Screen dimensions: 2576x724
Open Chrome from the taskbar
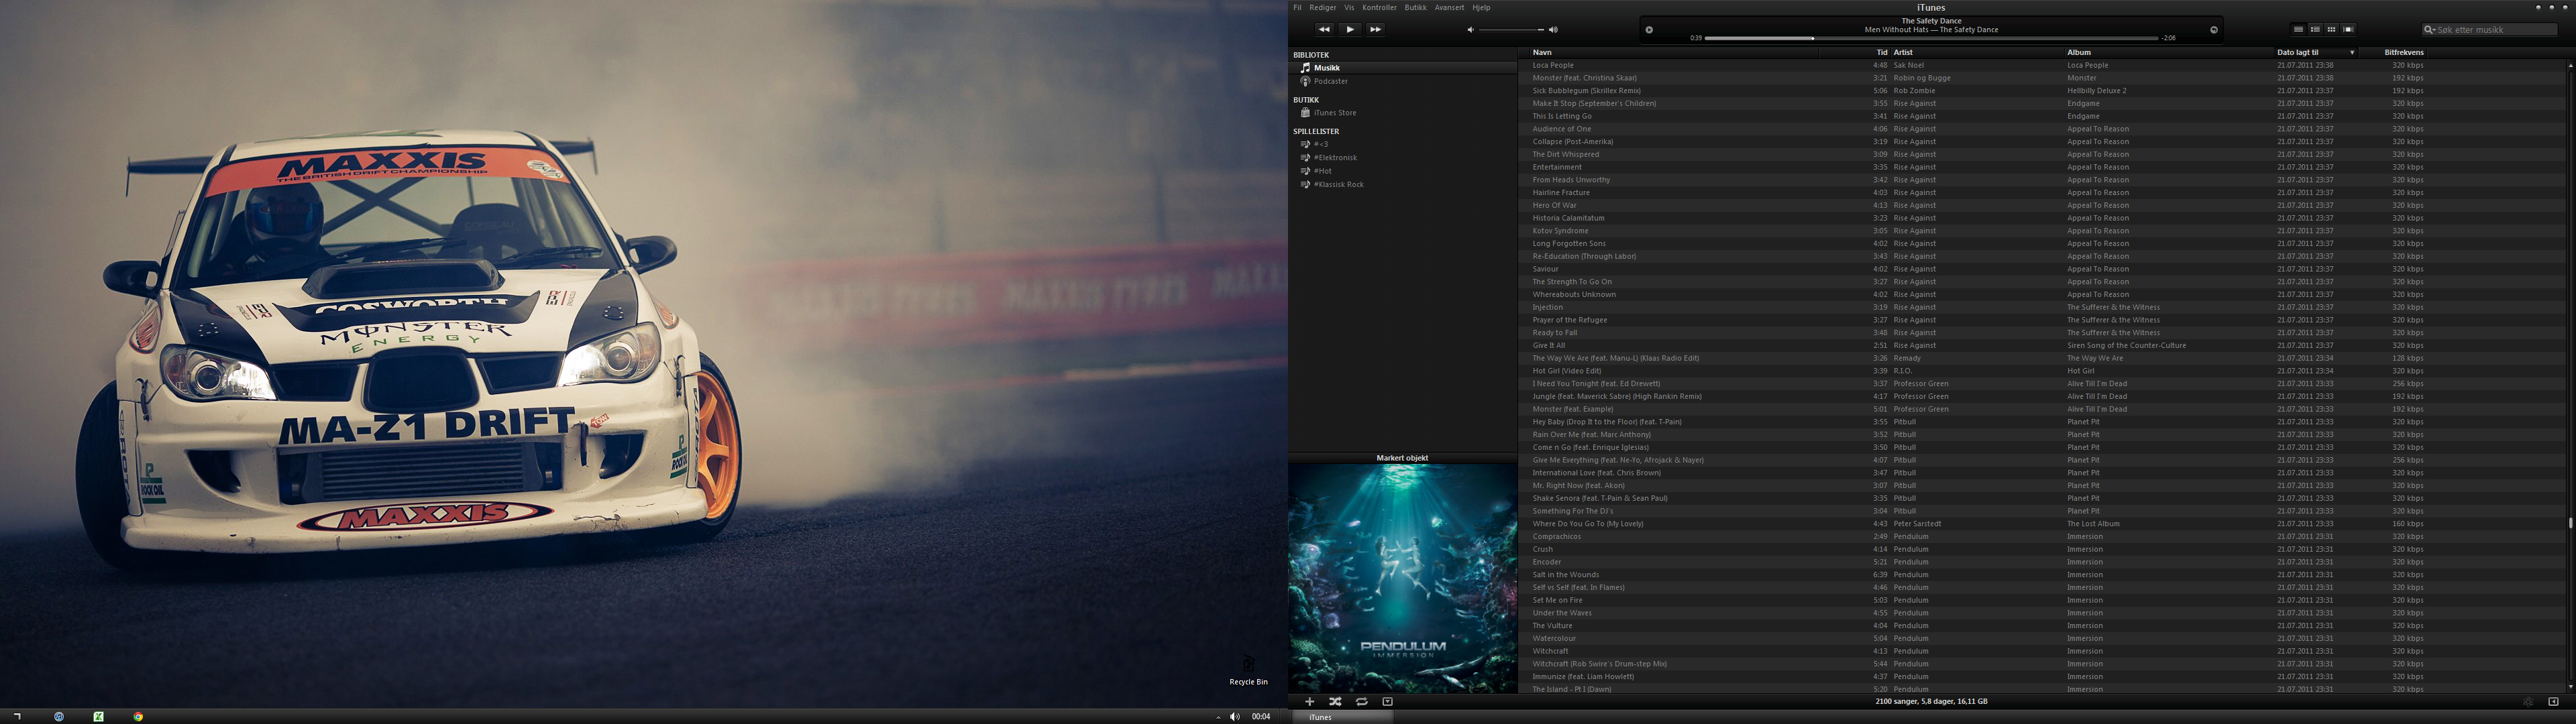tap(138, 716)
